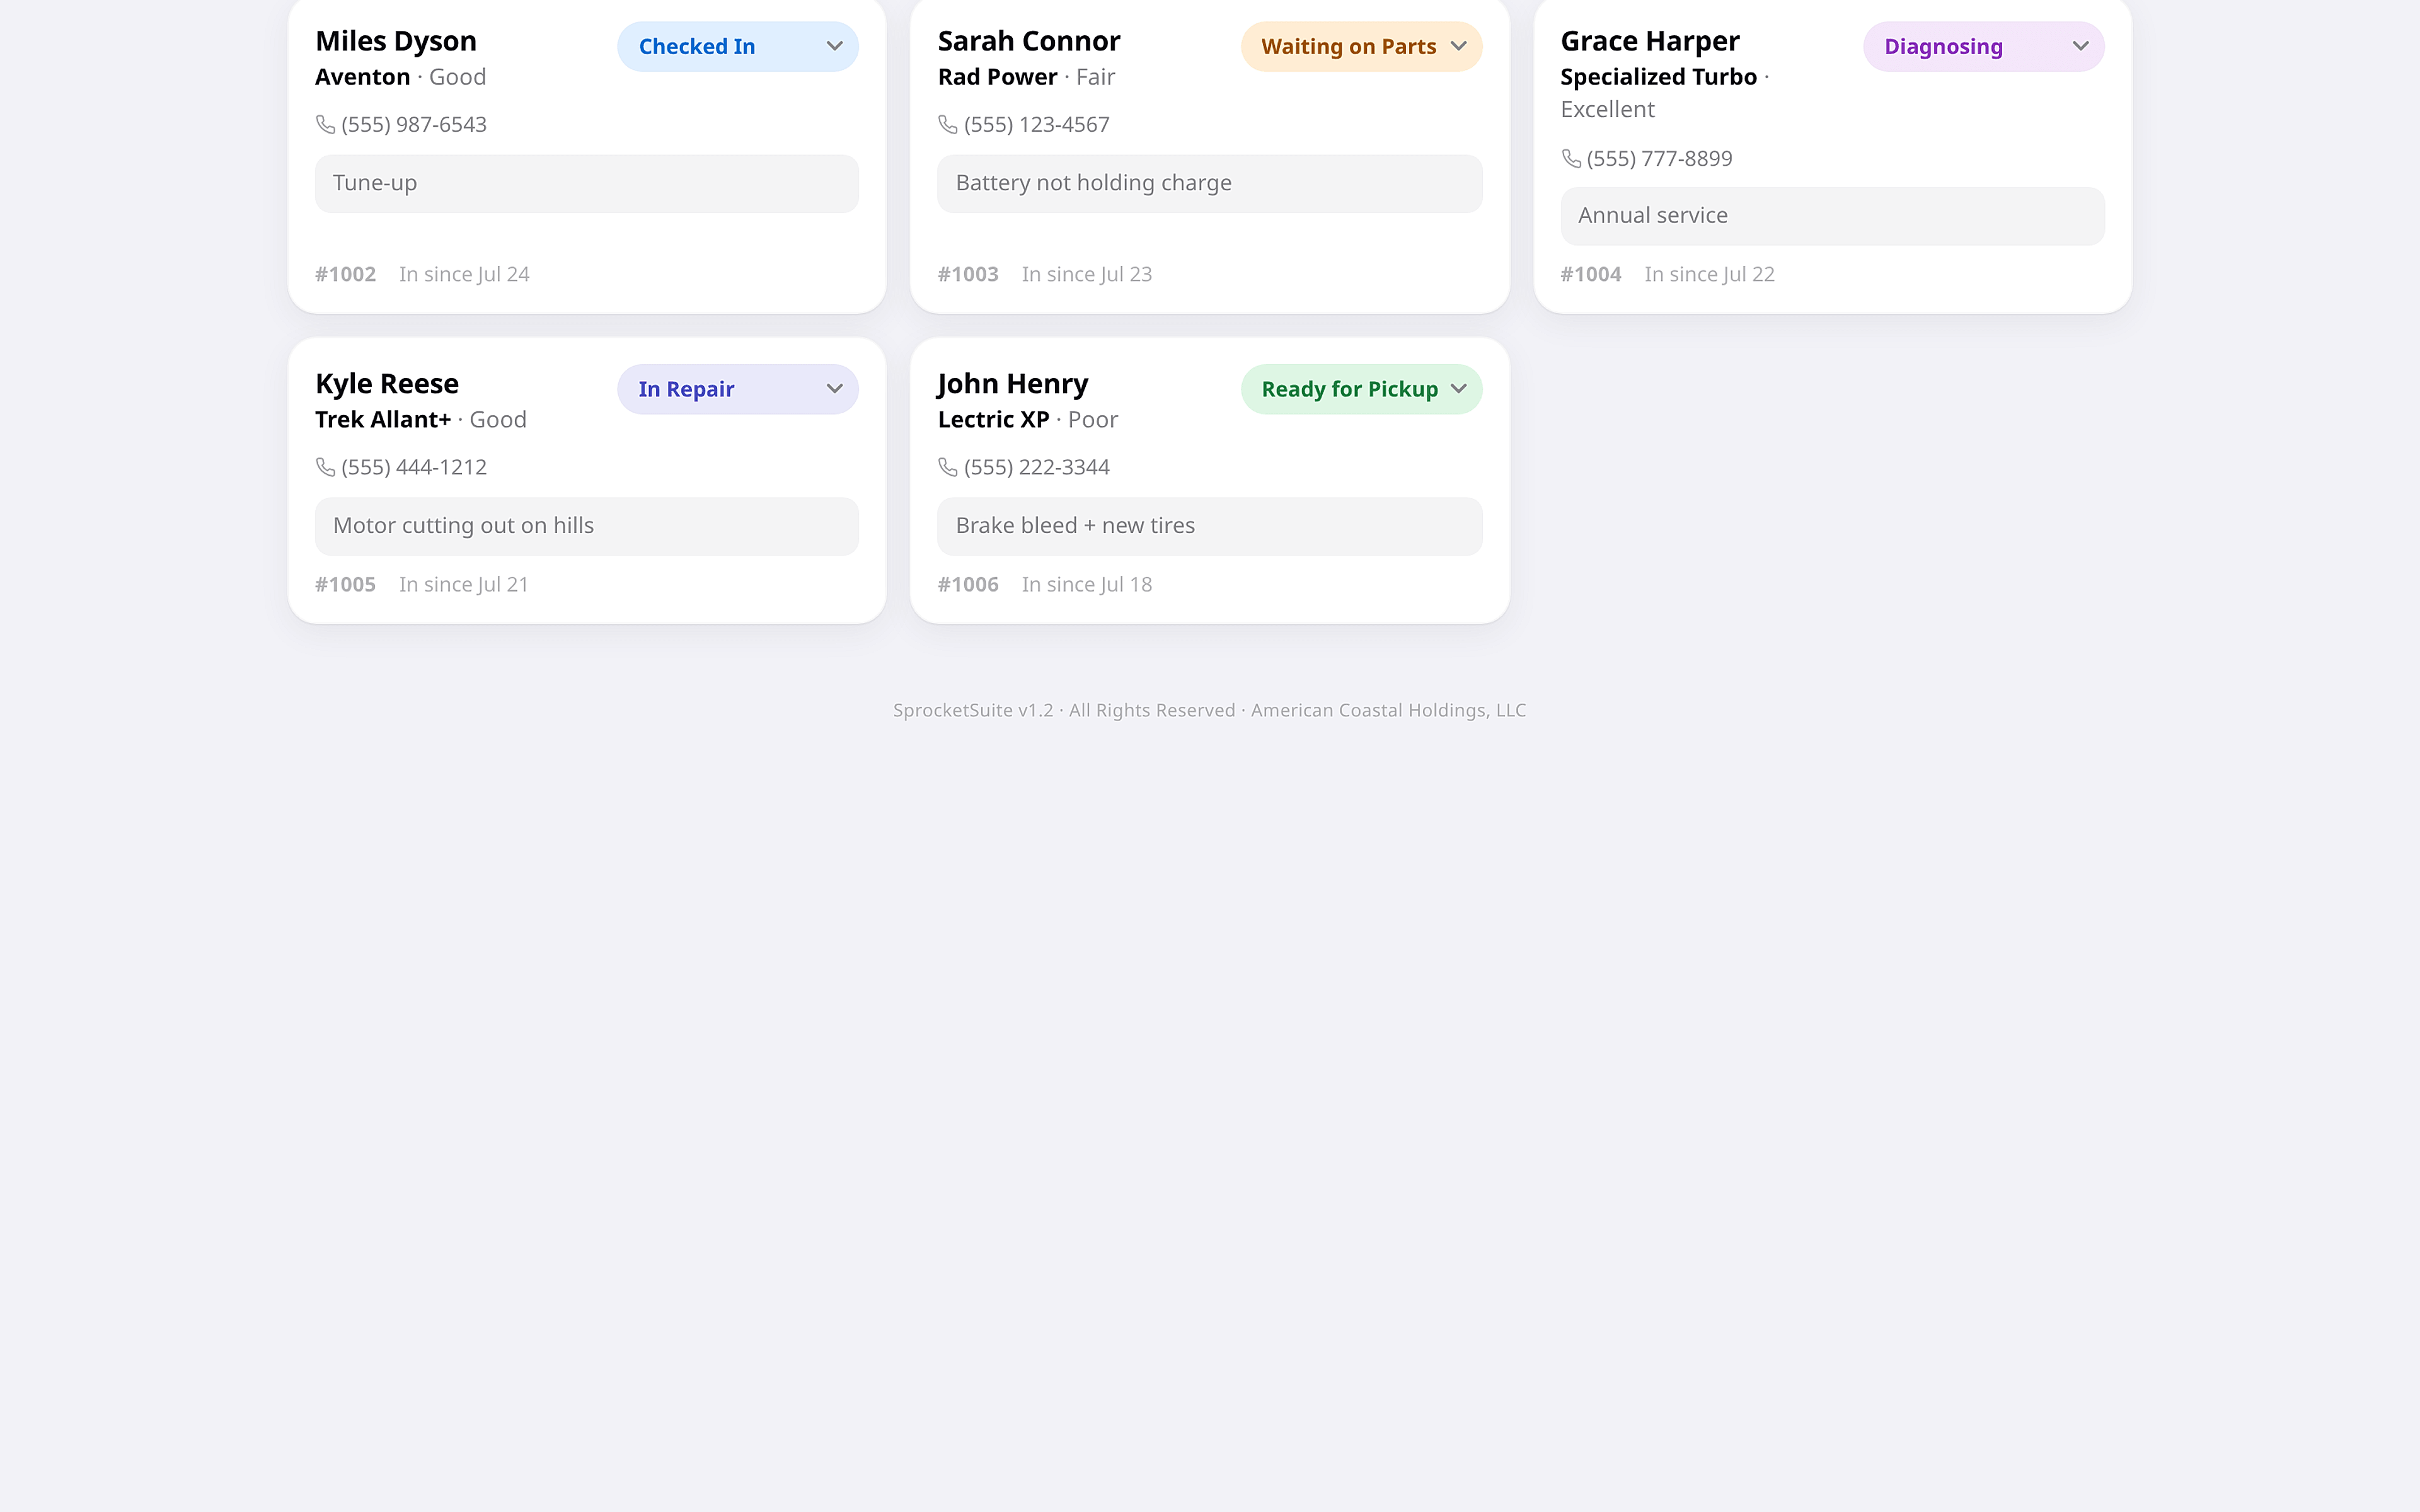Viewport: 2420px width, 1512px height.
Task: Click the In since Jul 24 date
Action: click(x=464, y=274)
